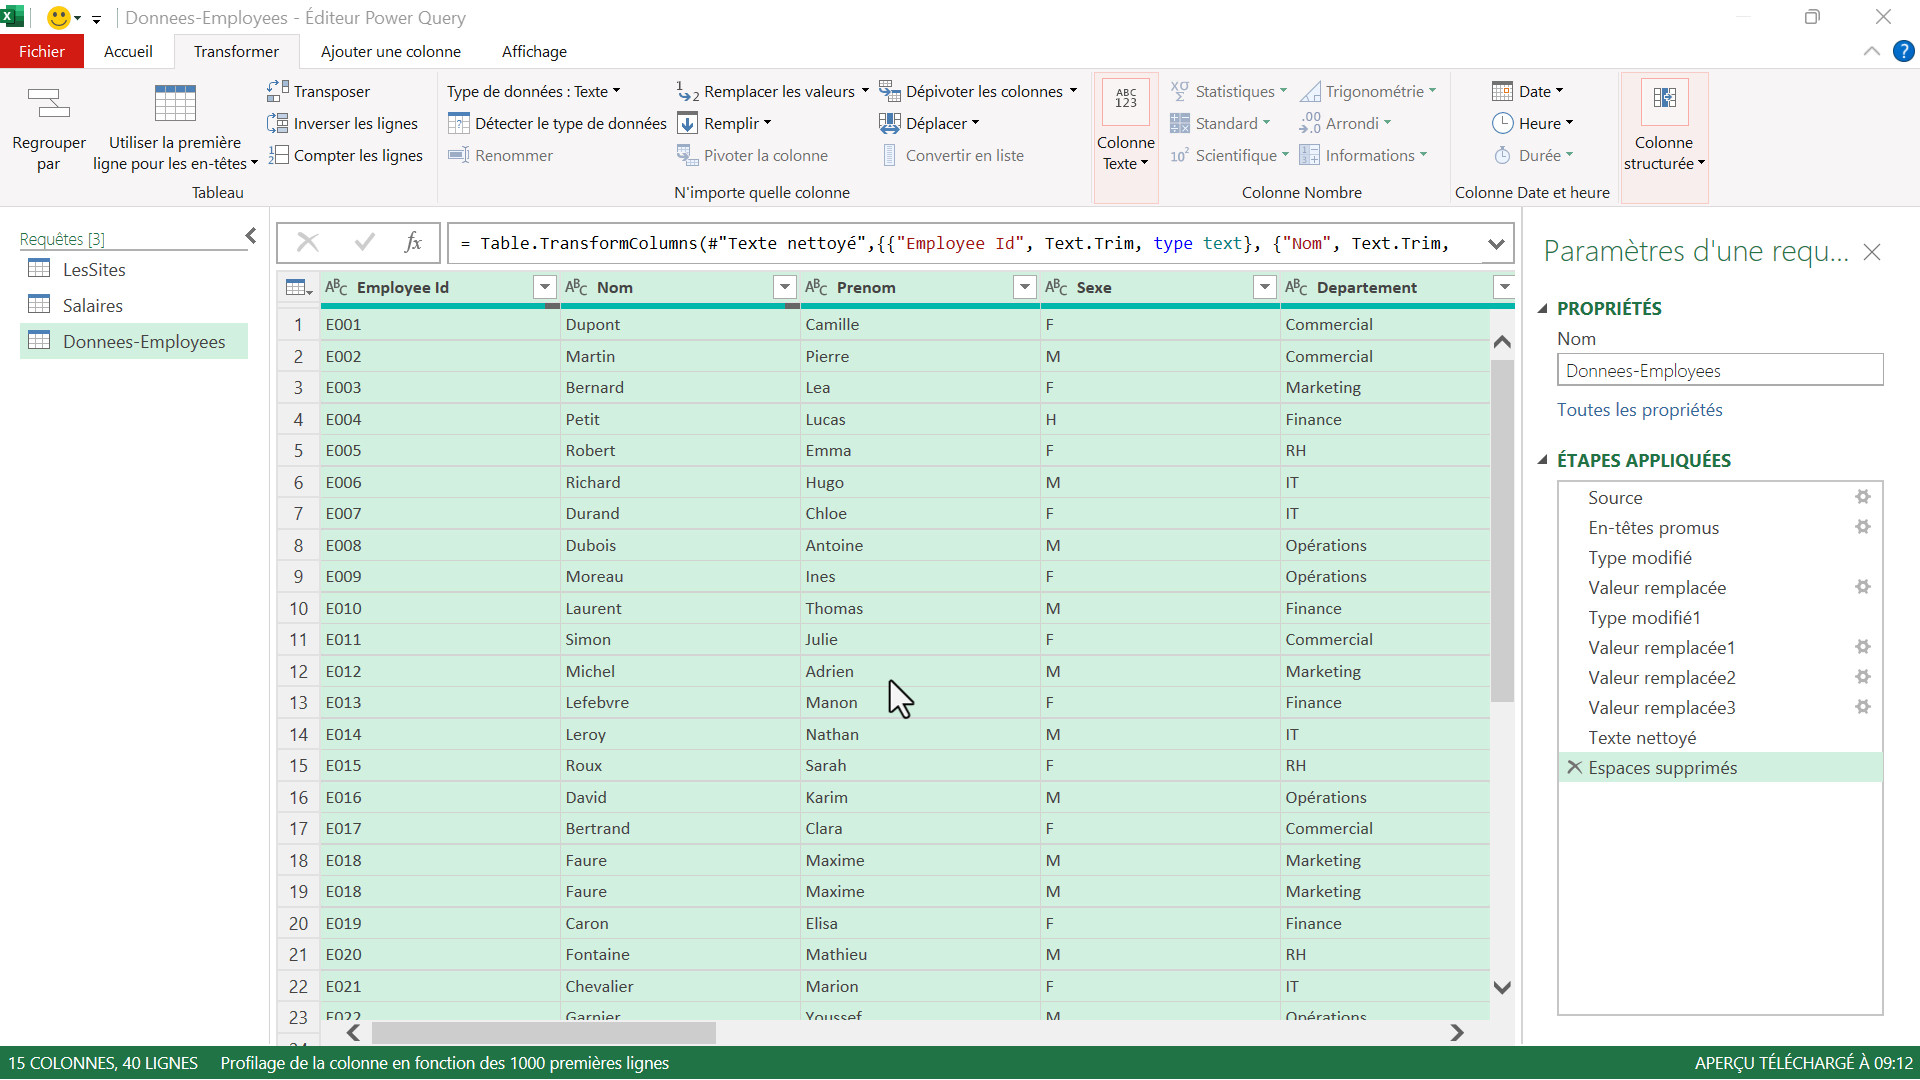Image resolution: width=1920 pixels, height=1080 pixels.
Task: Click the Transposer table icon
Action: tap(278, 91)
